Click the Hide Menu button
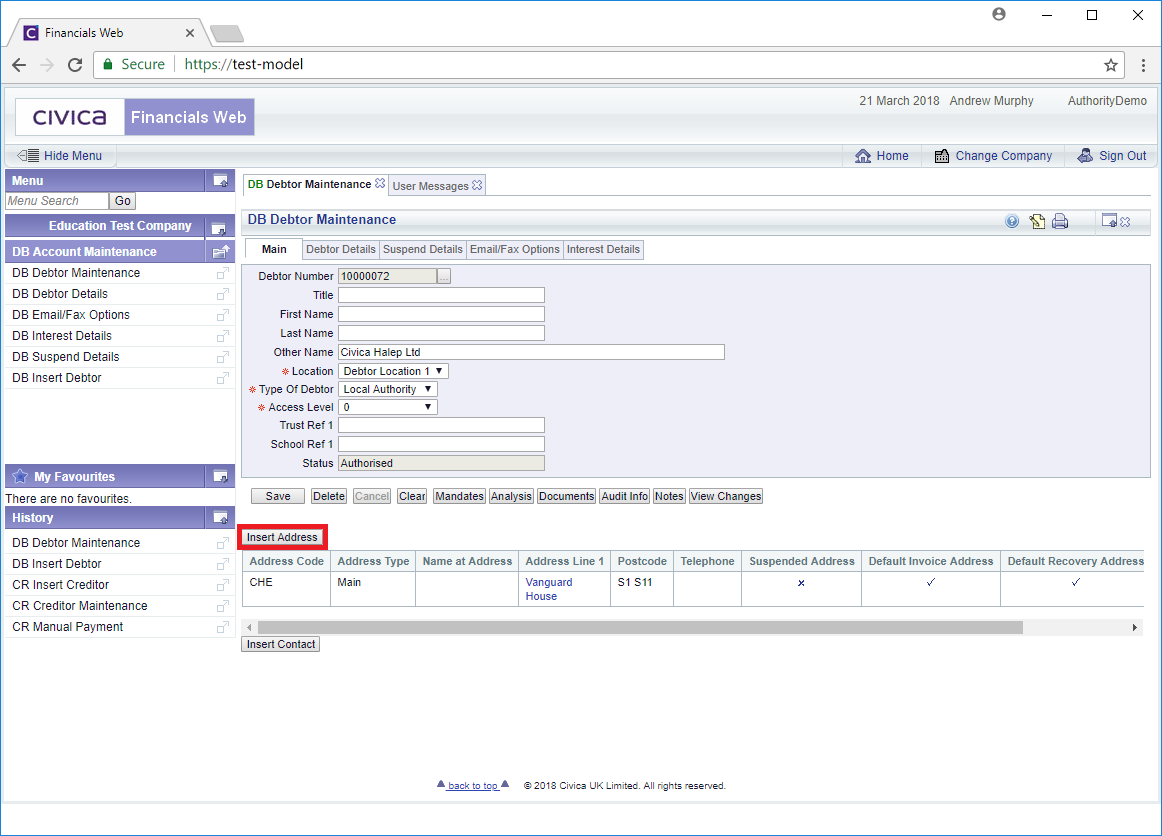 pyautogui.click(x=60, y=156)
